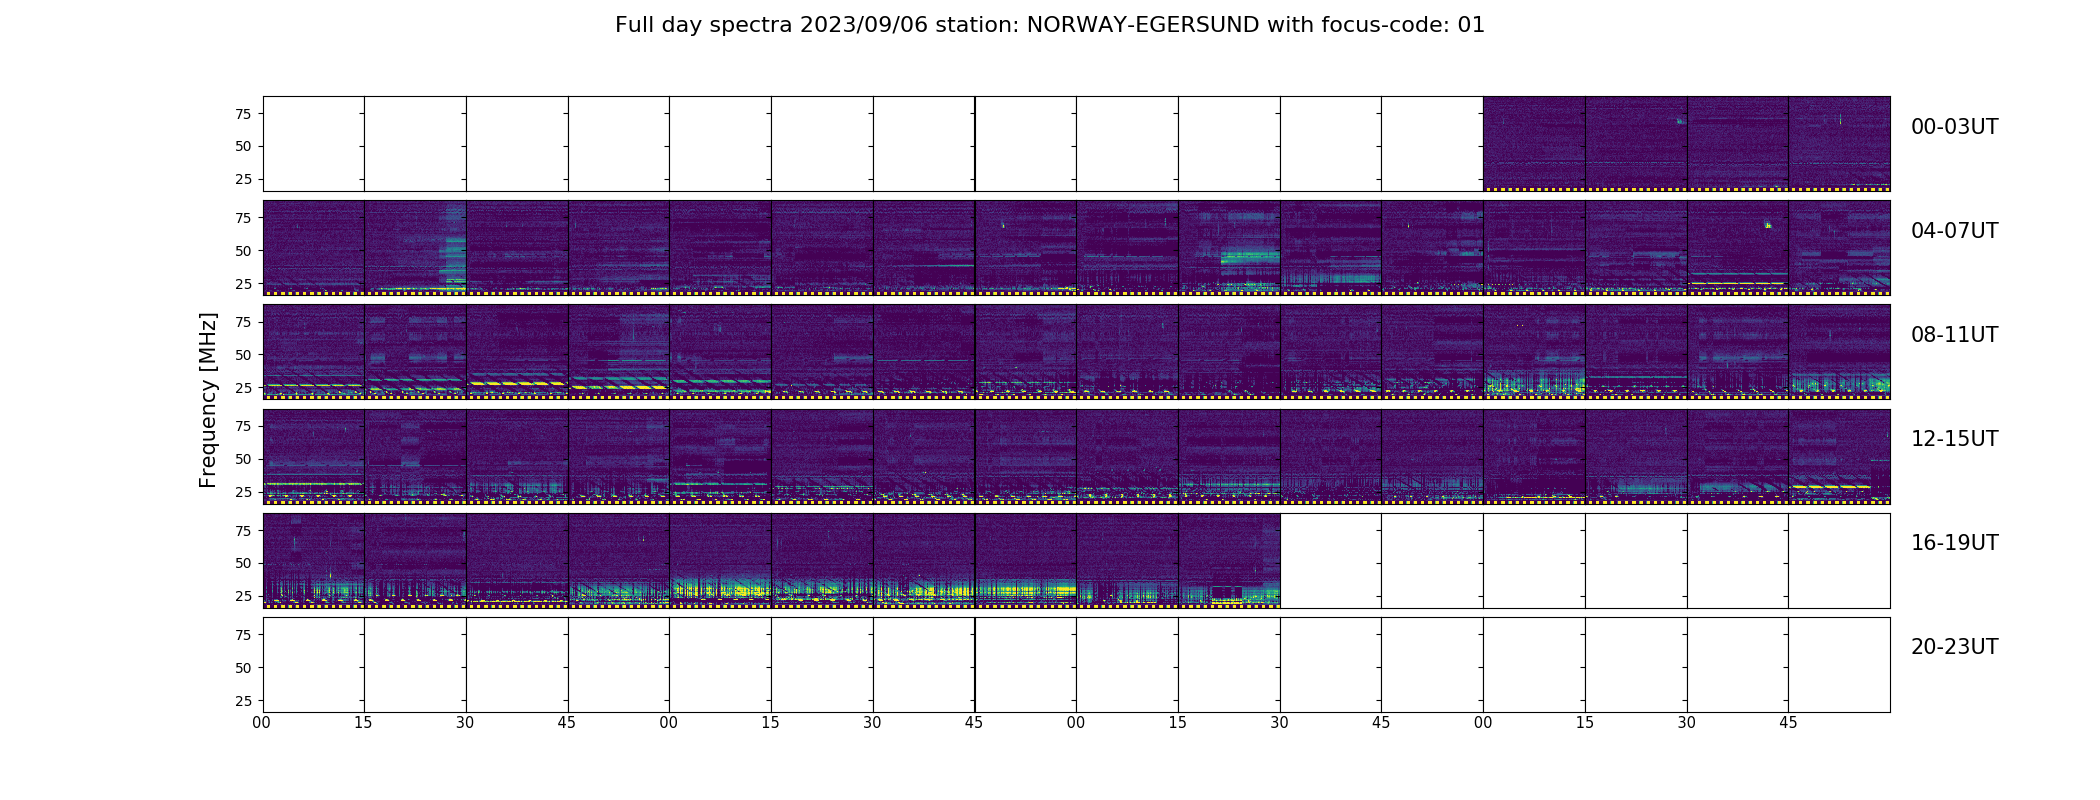
Task: Click the last spectrogram panel in the 12-15UT row
Action: (1839, 456)
